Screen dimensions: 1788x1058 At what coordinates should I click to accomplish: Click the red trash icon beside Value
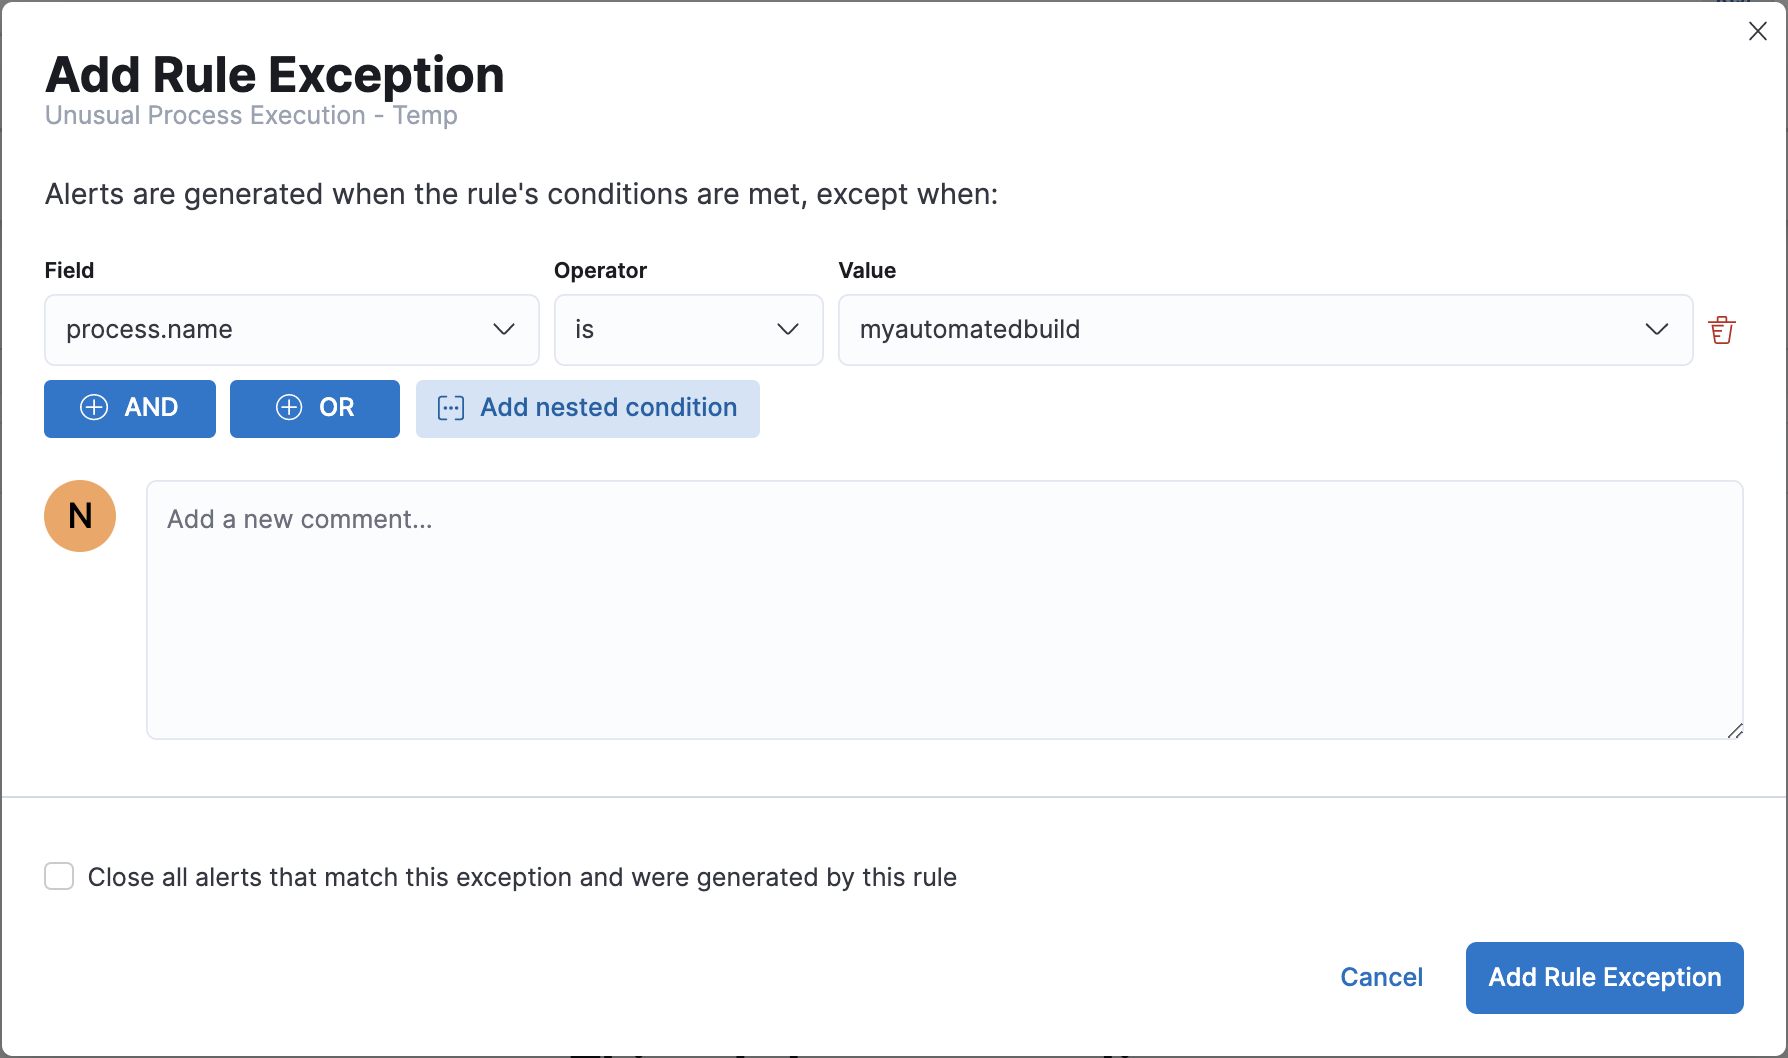click(1723, 330)
